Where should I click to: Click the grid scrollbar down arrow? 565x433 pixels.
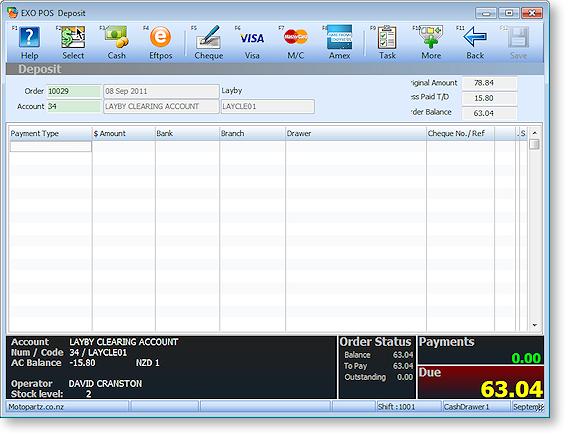coord(535,325)
